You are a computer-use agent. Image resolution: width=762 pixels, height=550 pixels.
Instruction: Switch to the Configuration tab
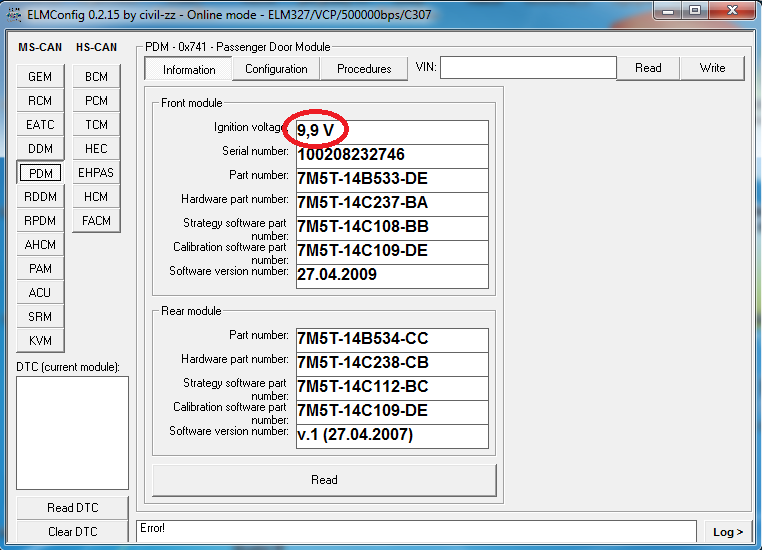tap(276, 69)
